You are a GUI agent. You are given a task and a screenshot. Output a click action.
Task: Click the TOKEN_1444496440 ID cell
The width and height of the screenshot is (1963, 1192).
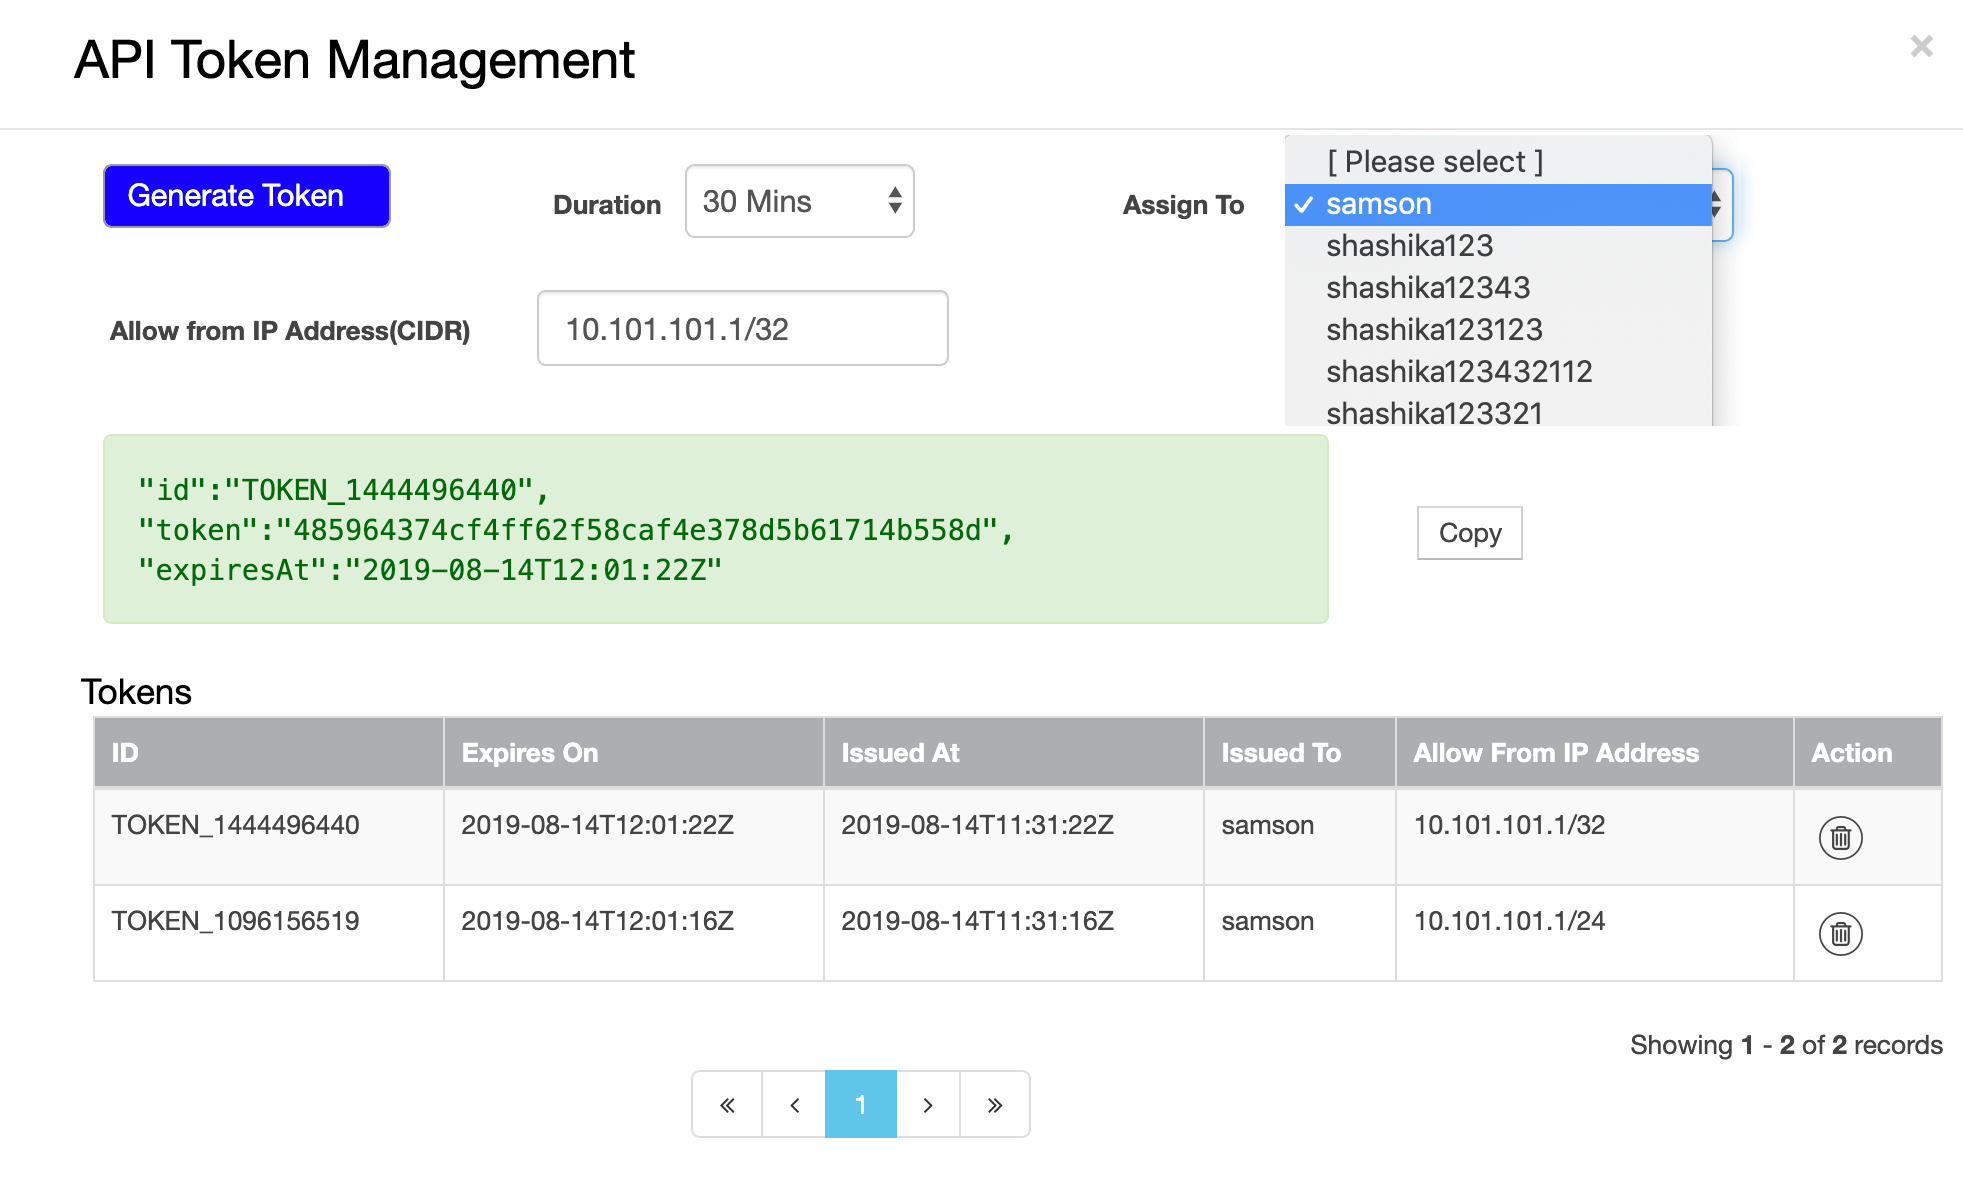(x=269, y=837)
